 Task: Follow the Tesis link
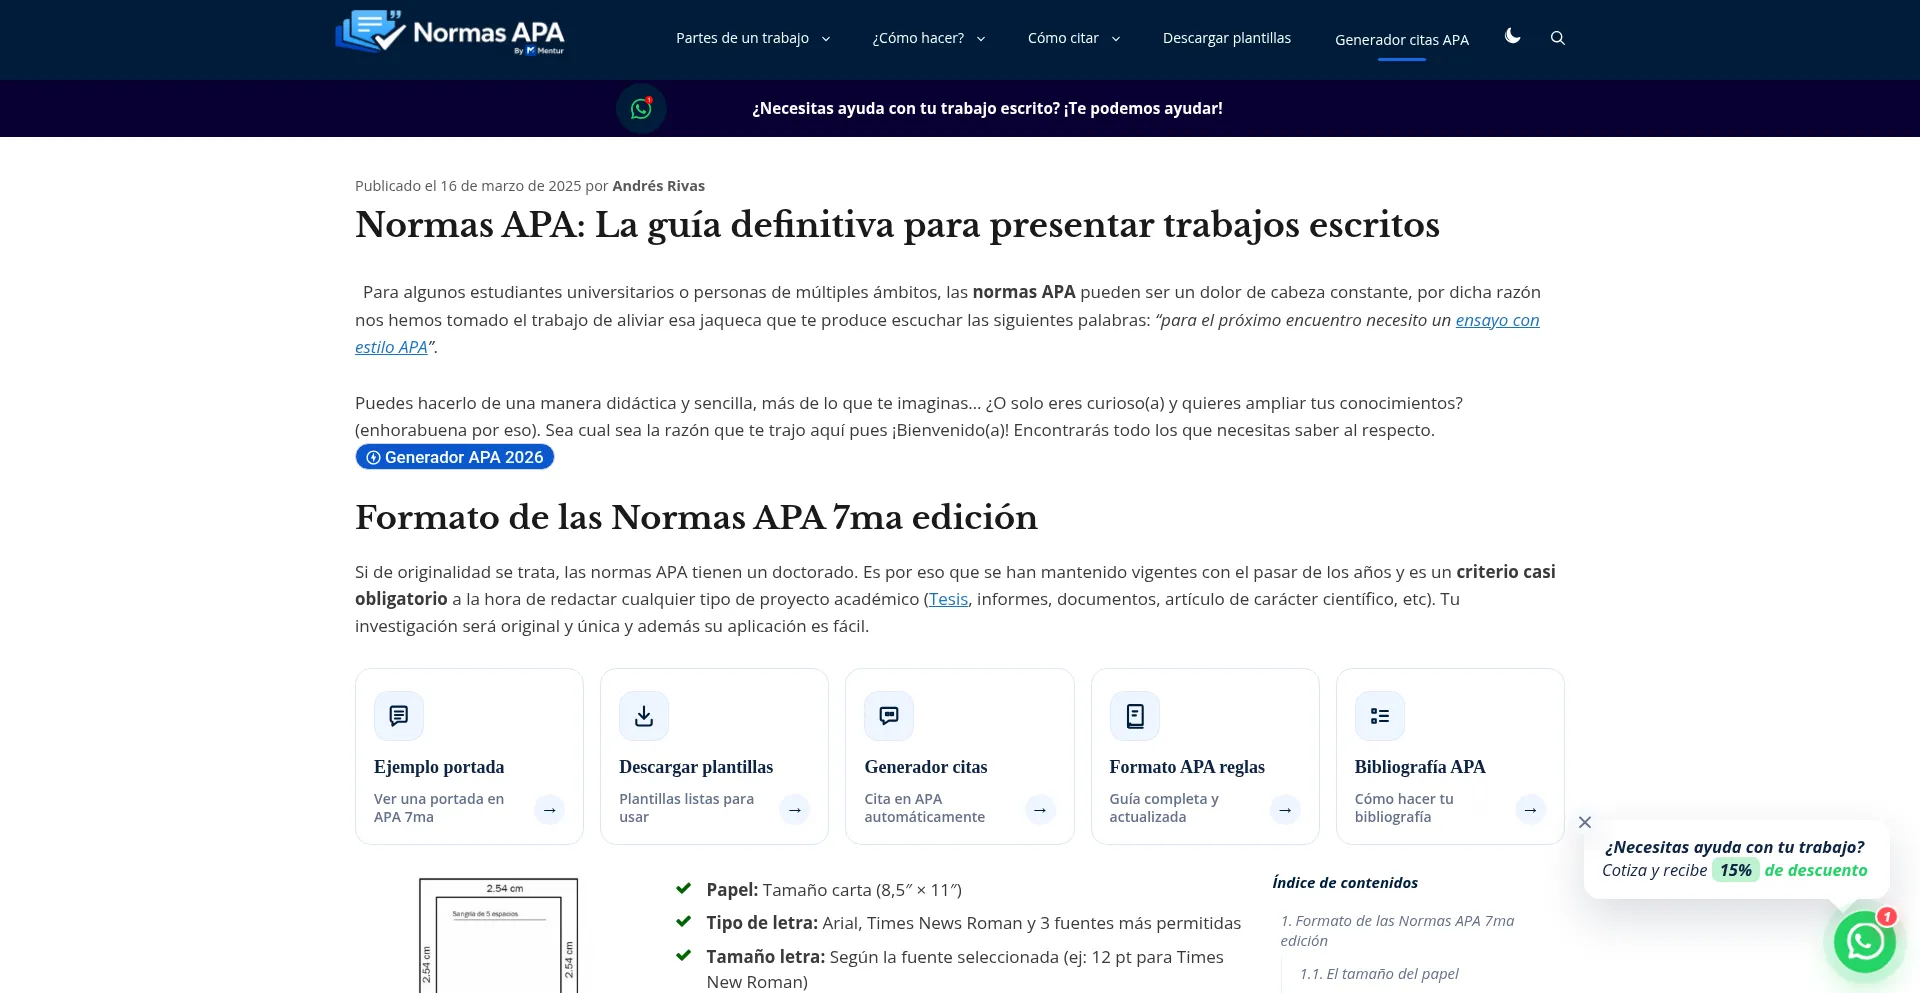(x=948, y=599)
